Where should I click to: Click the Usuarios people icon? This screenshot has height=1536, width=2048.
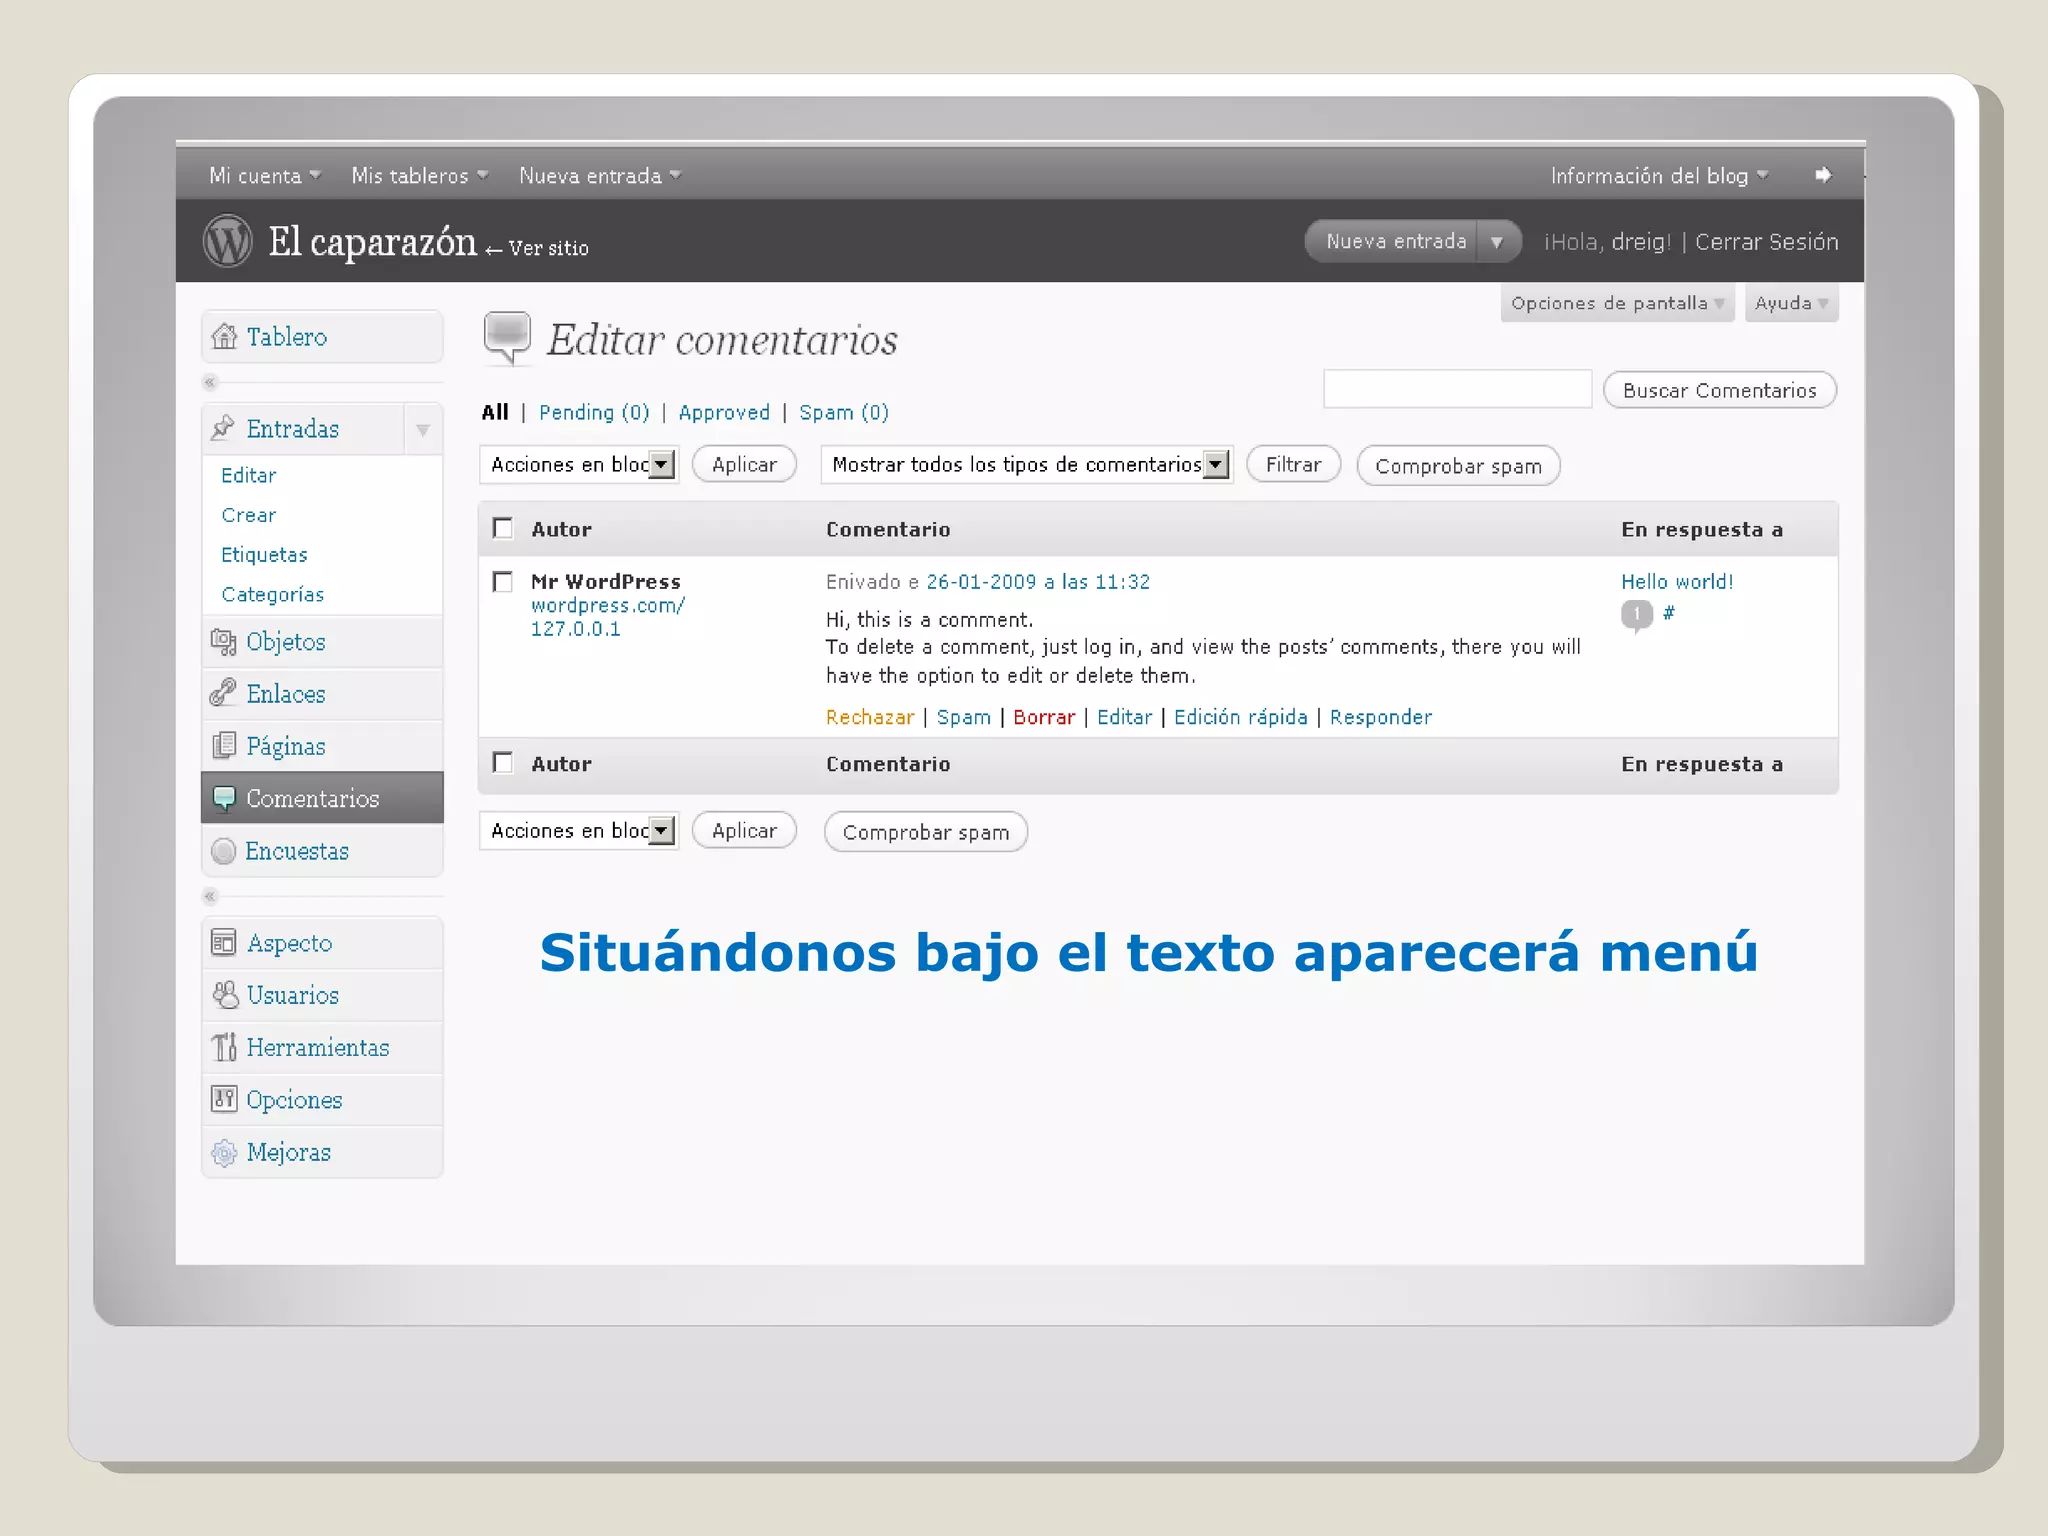[225, 995]
